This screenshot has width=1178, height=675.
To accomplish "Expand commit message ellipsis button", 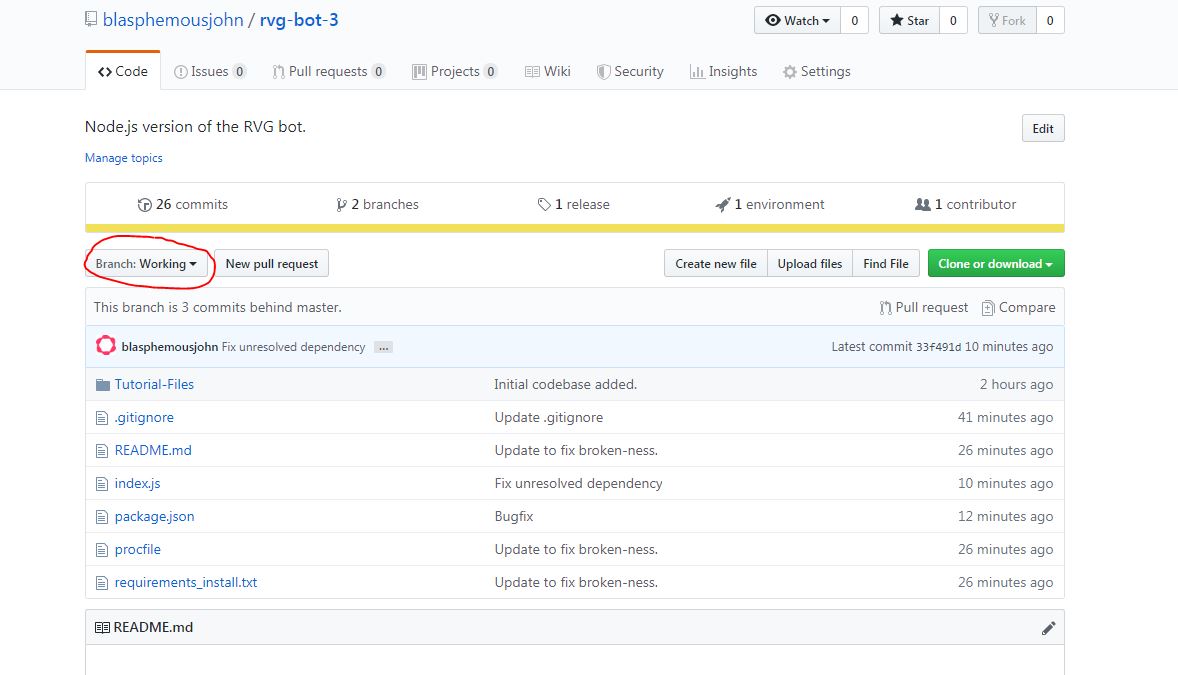I will coord(384,347).
